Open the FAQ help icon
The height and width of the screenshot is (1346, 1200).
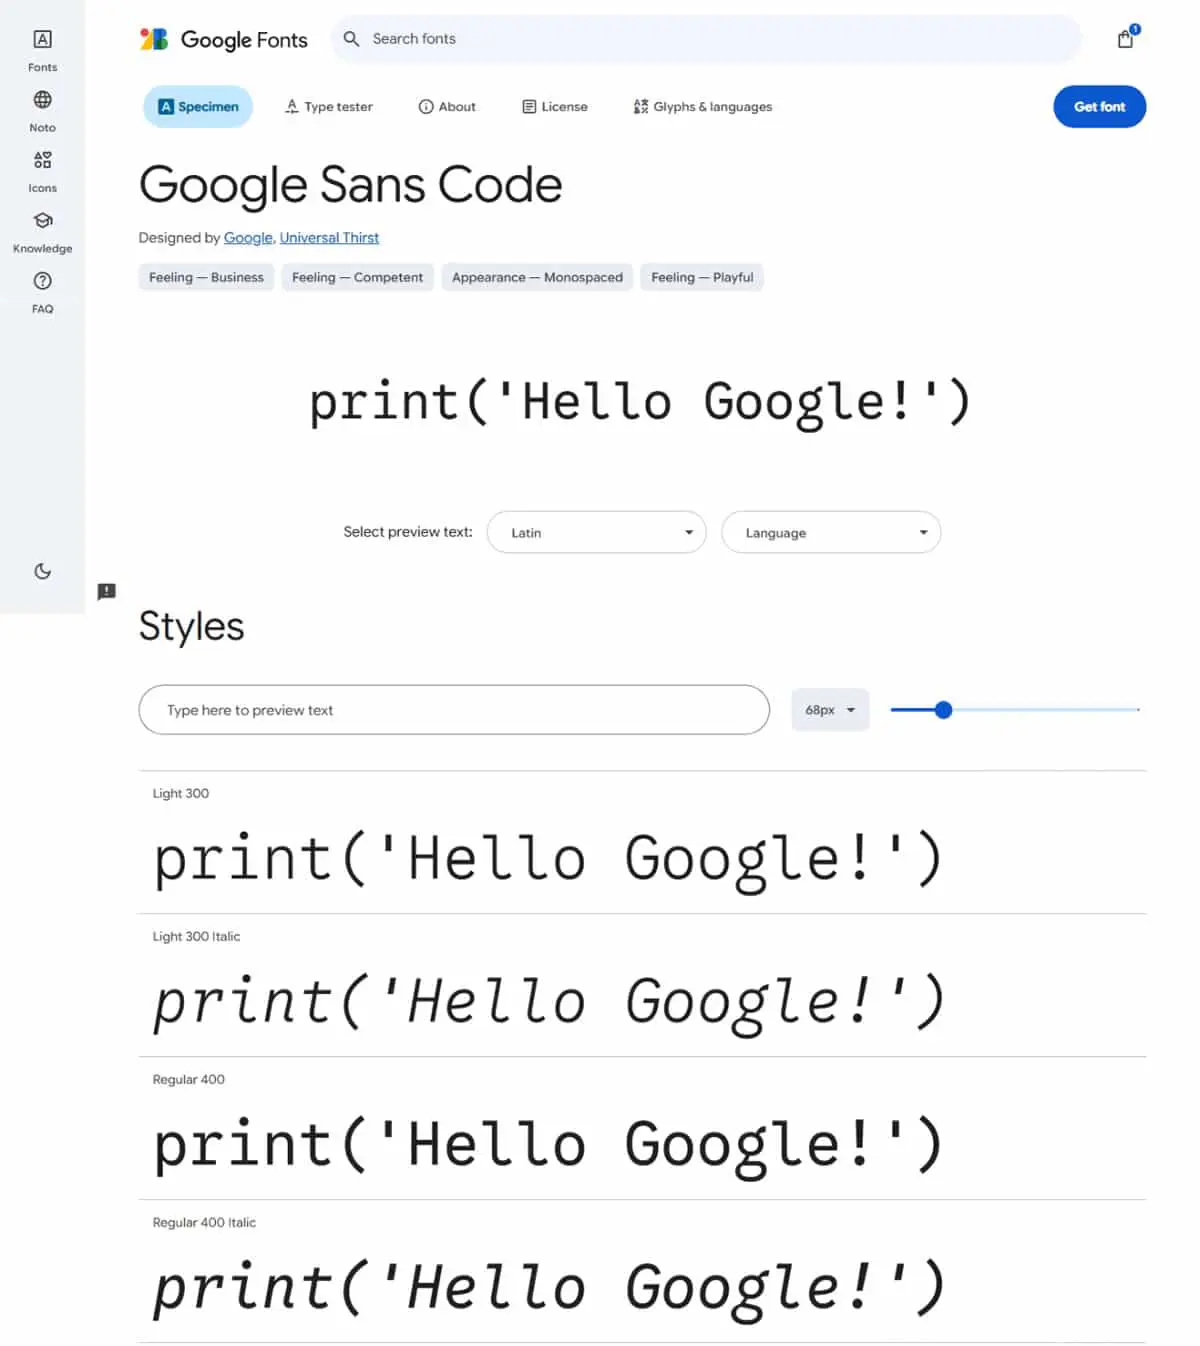pos(42,281)
